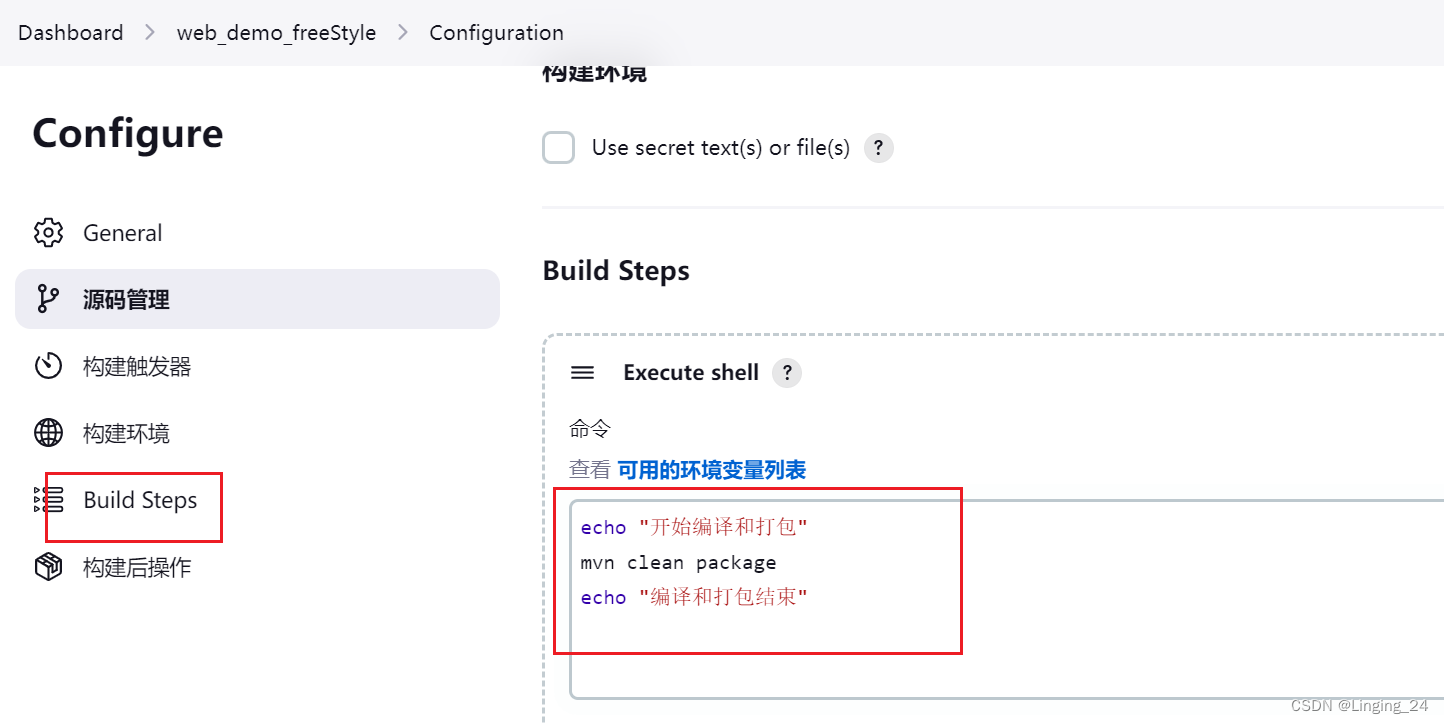Click the Execute shell title

click(x=691, y=373)
